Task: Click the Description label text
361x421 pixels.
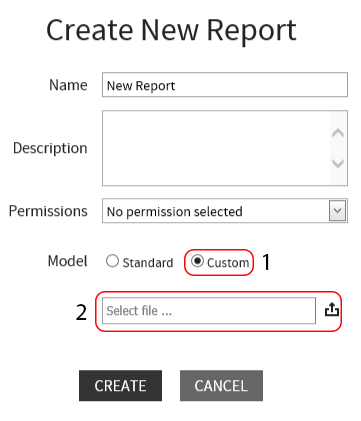Action: click(50, 148)
